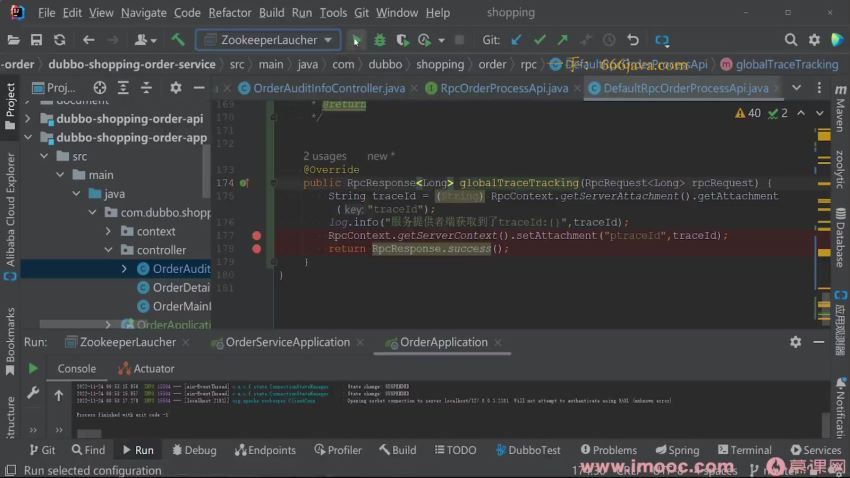The height and width of the screenshot is (478, 850).
Task: Open the Endpoints tool window
Action: click(266, 450)
